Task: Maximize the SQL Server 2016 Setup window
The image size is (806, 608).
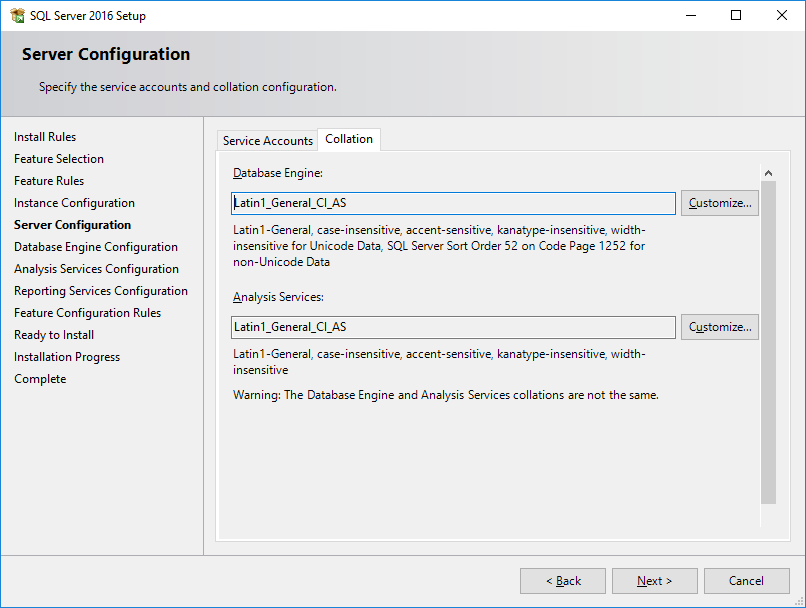Action: [736, 15]
